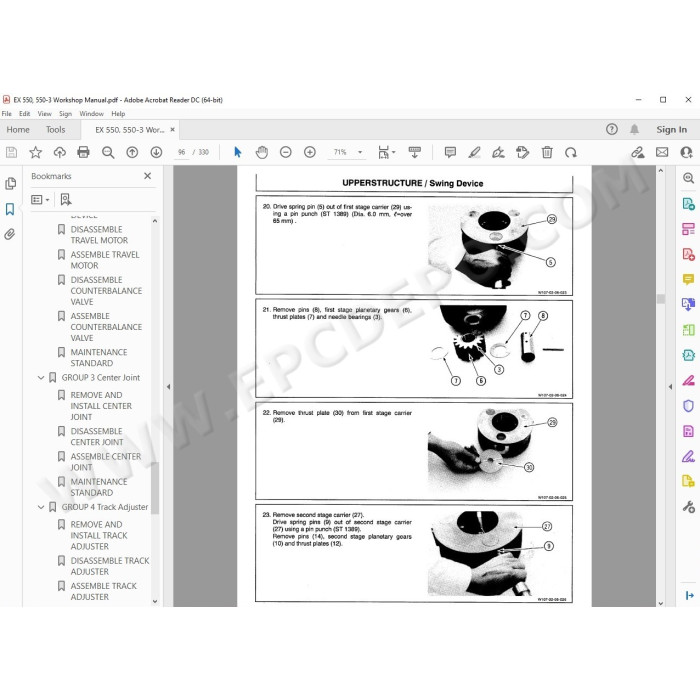Screen dimensions: 700x700
Task: Open DISASSEMBLE COUNTERBALANCE VALVE bookmark
Action: [106, 291]
